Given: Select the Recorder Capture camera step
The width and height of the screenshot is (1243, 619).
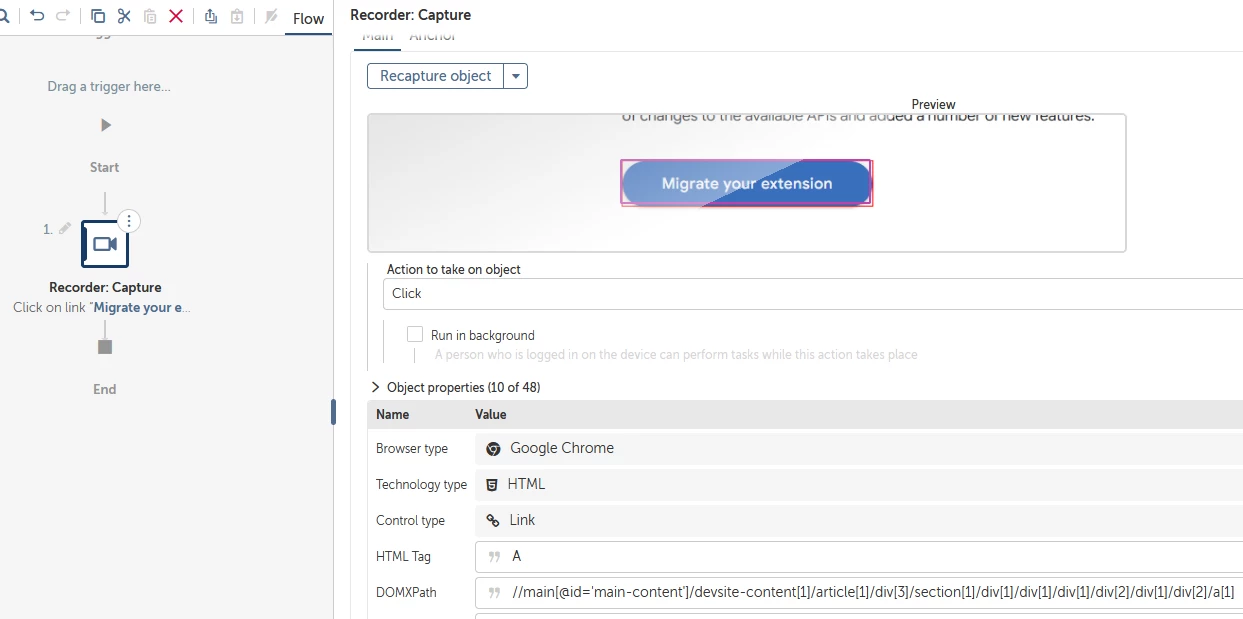Looking at the screenshot, I should (105, 244).
